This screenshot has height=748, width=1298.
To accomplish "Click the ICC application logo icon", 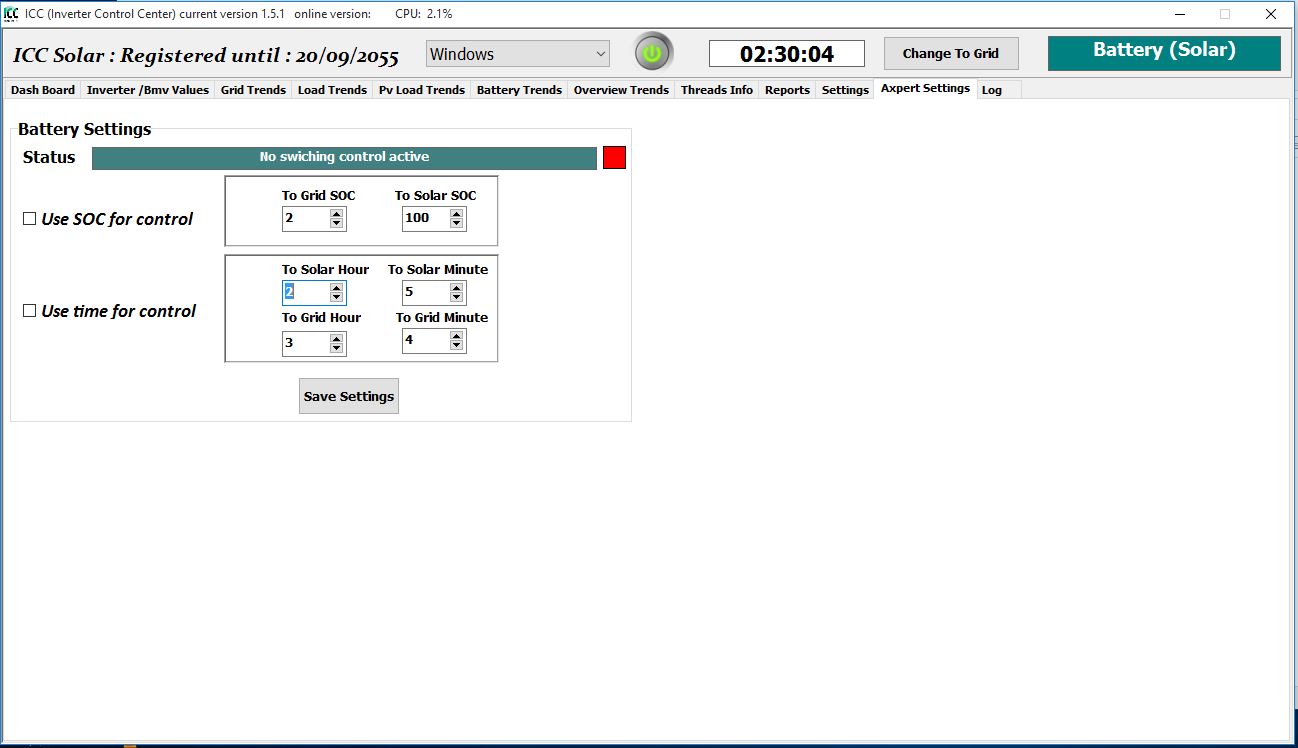I will [11, 14].
